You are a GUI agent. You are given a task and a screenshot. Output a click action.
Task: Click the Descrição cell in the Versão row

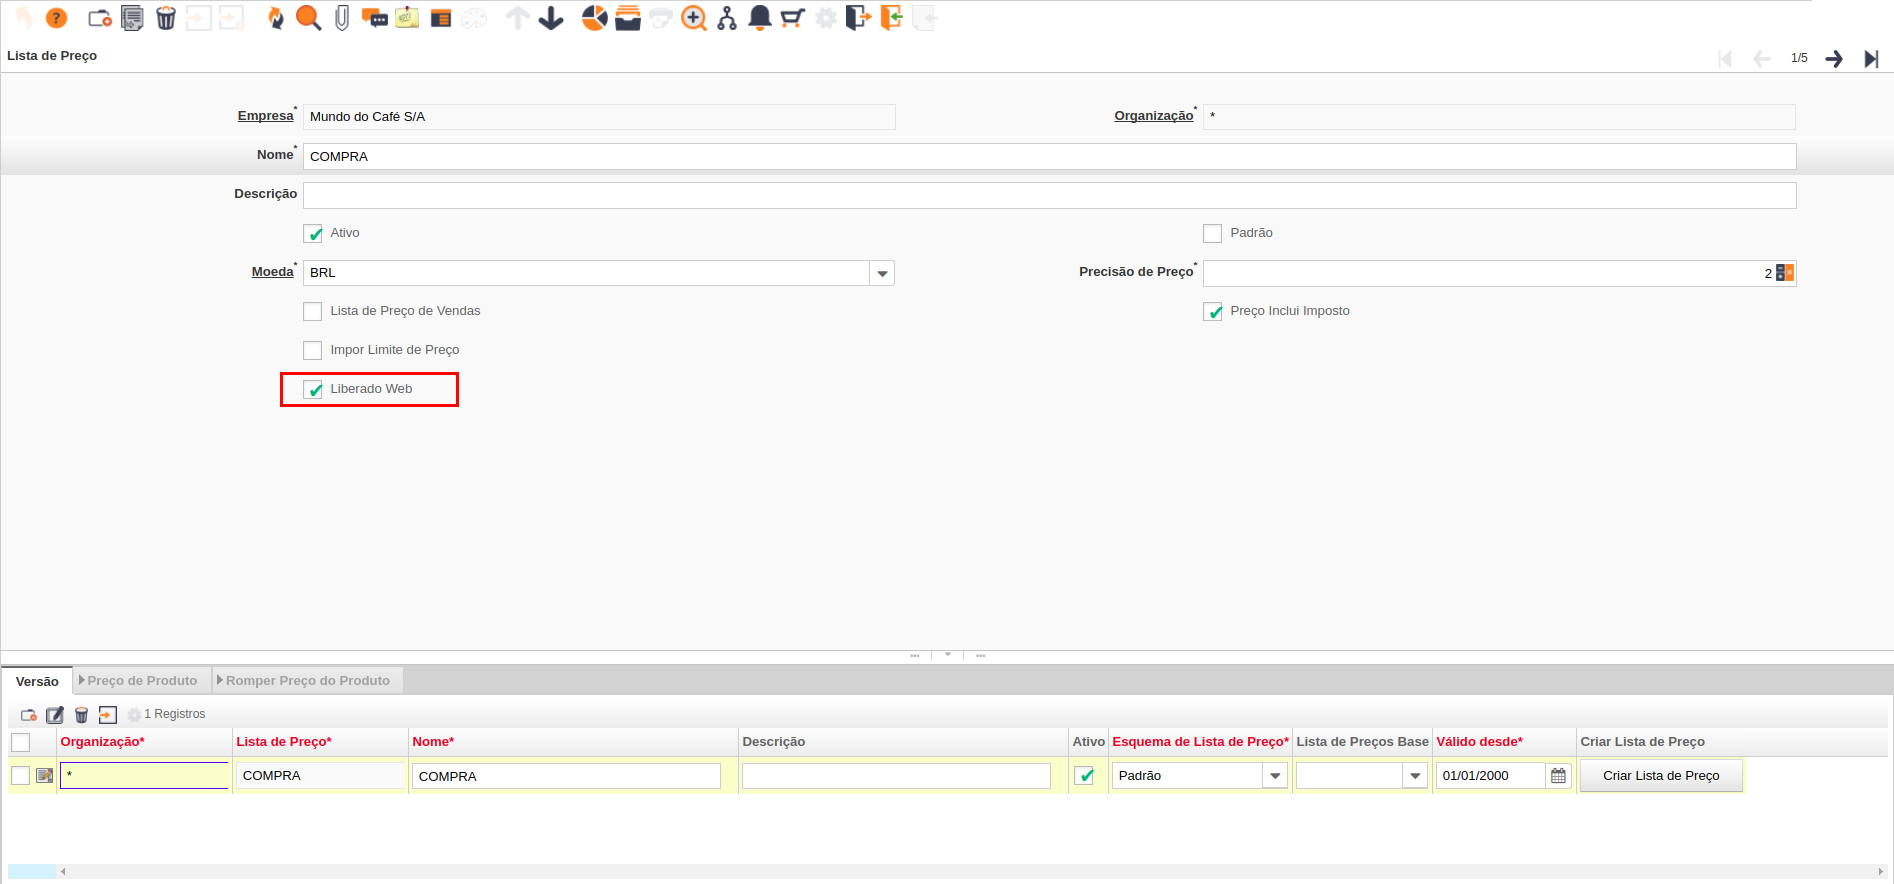896,776
